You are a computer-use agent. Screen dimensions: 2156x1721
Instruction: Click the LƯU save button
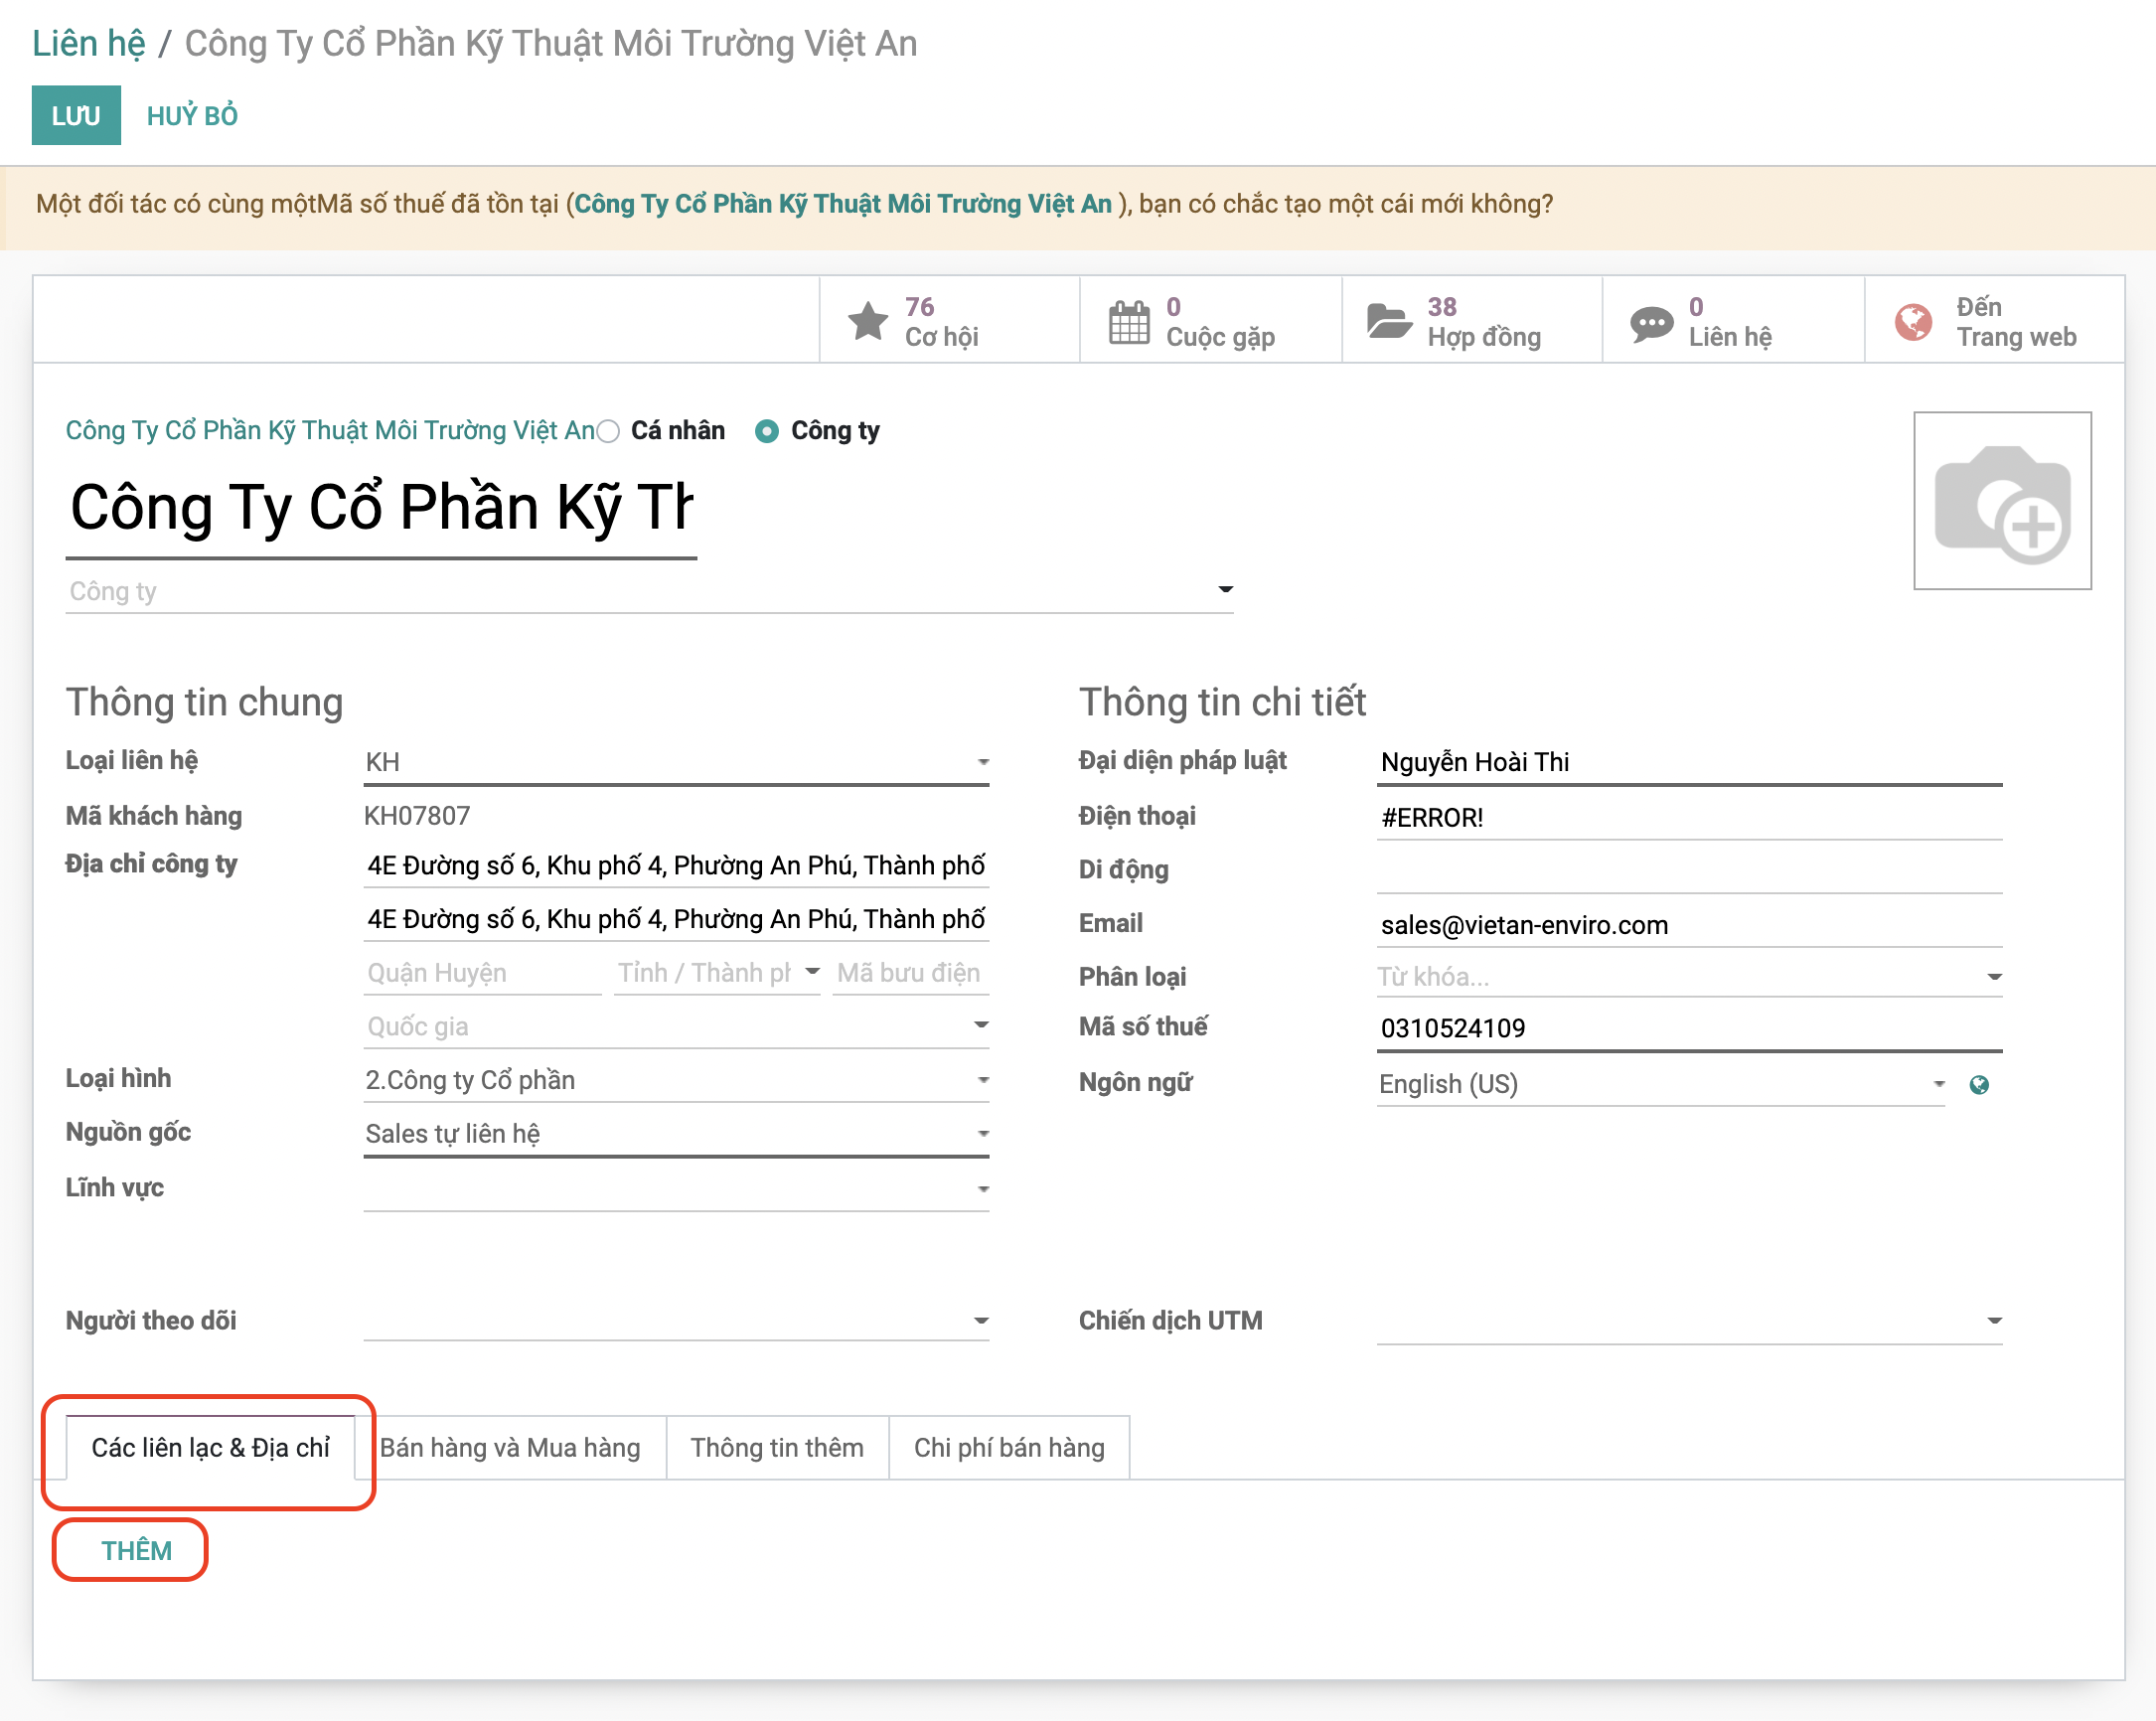(x=76, y=116)
